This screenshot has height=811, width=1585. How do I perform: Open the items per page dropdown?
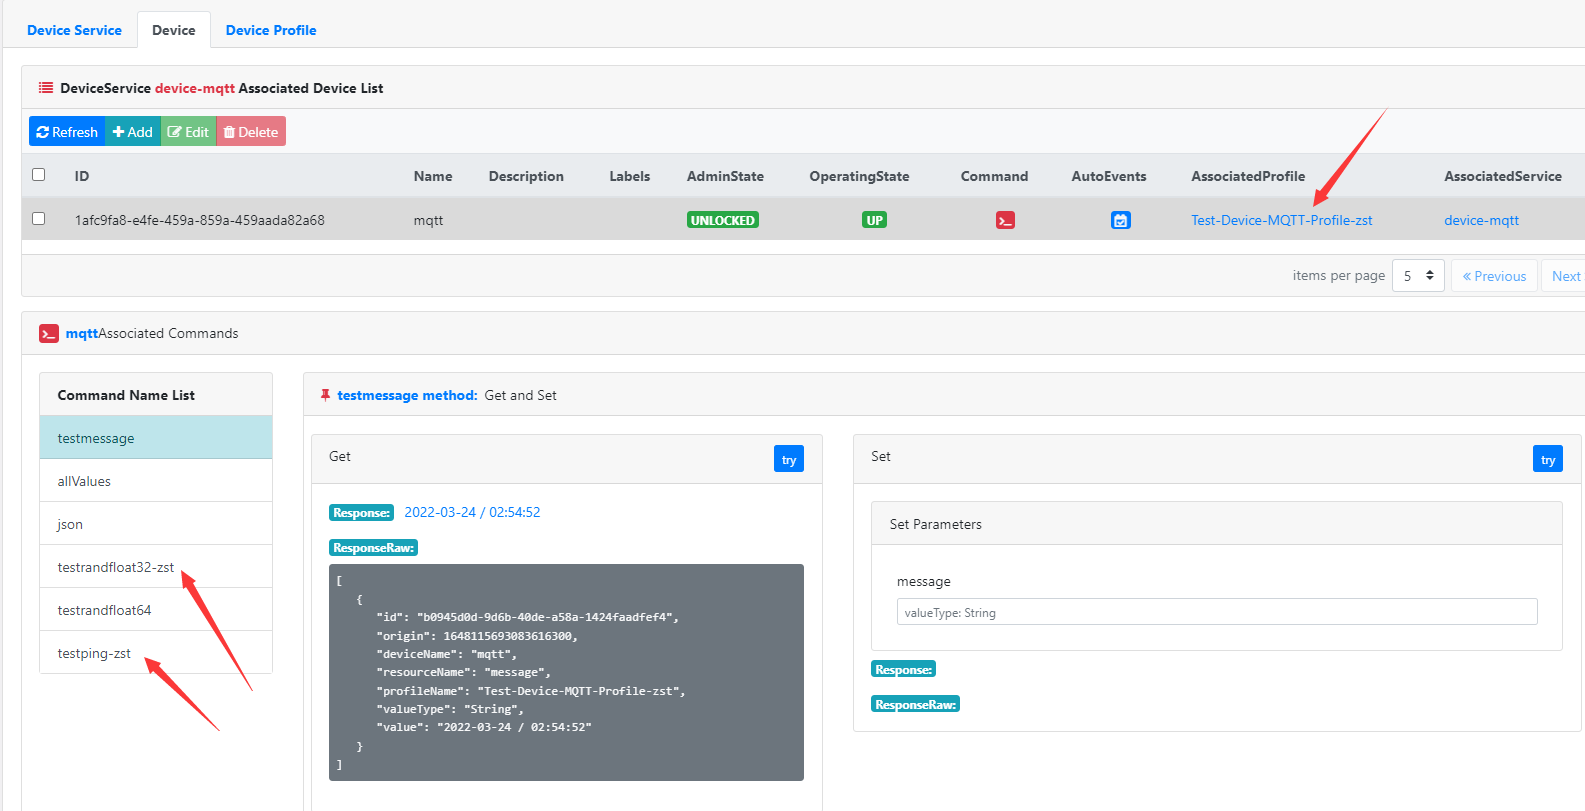tap(1418, 276)
